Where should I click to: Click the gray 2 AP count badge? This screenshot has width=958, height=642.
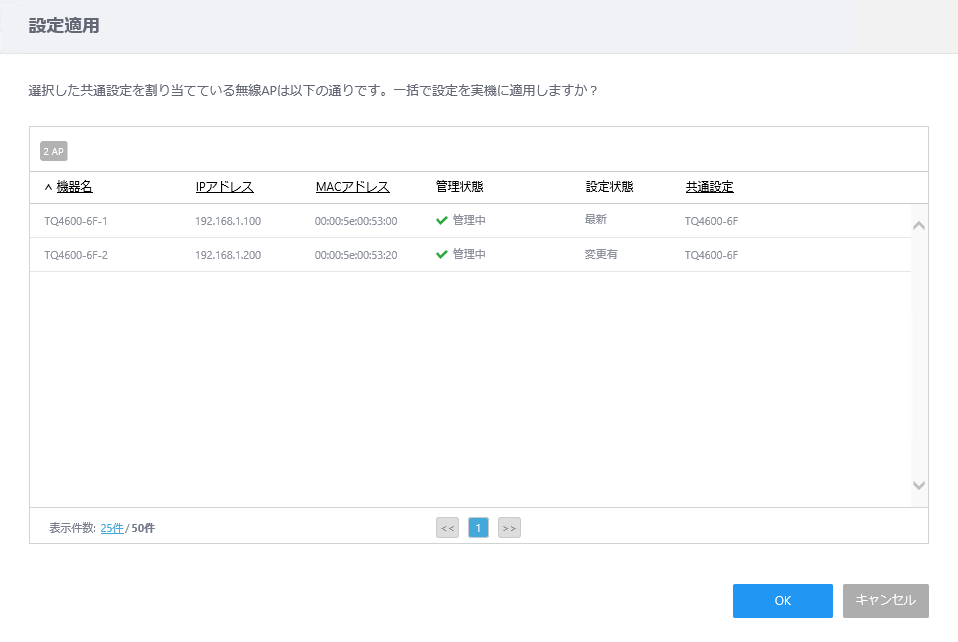(x=53, y=150)
